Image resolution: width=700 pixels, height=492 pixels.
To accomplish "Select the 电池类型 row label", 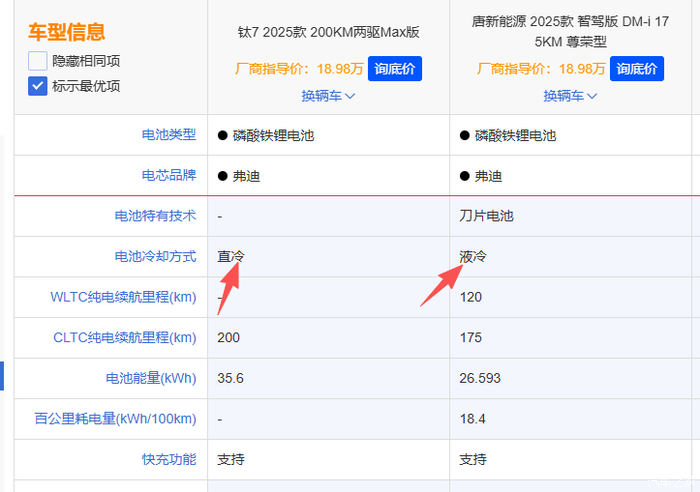I will pos(169,135).
